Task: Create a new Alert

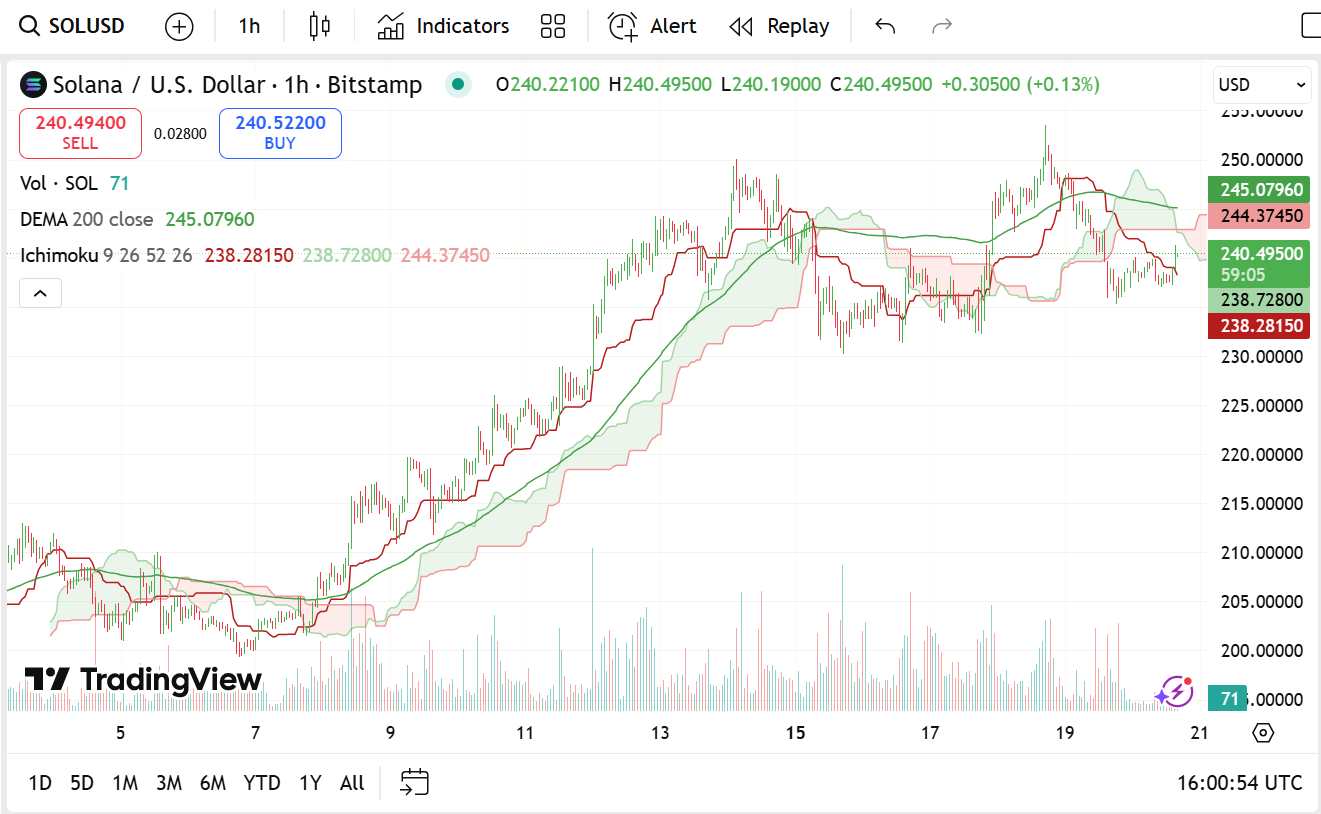Action: pyautogui.click(x=652, y=26)
